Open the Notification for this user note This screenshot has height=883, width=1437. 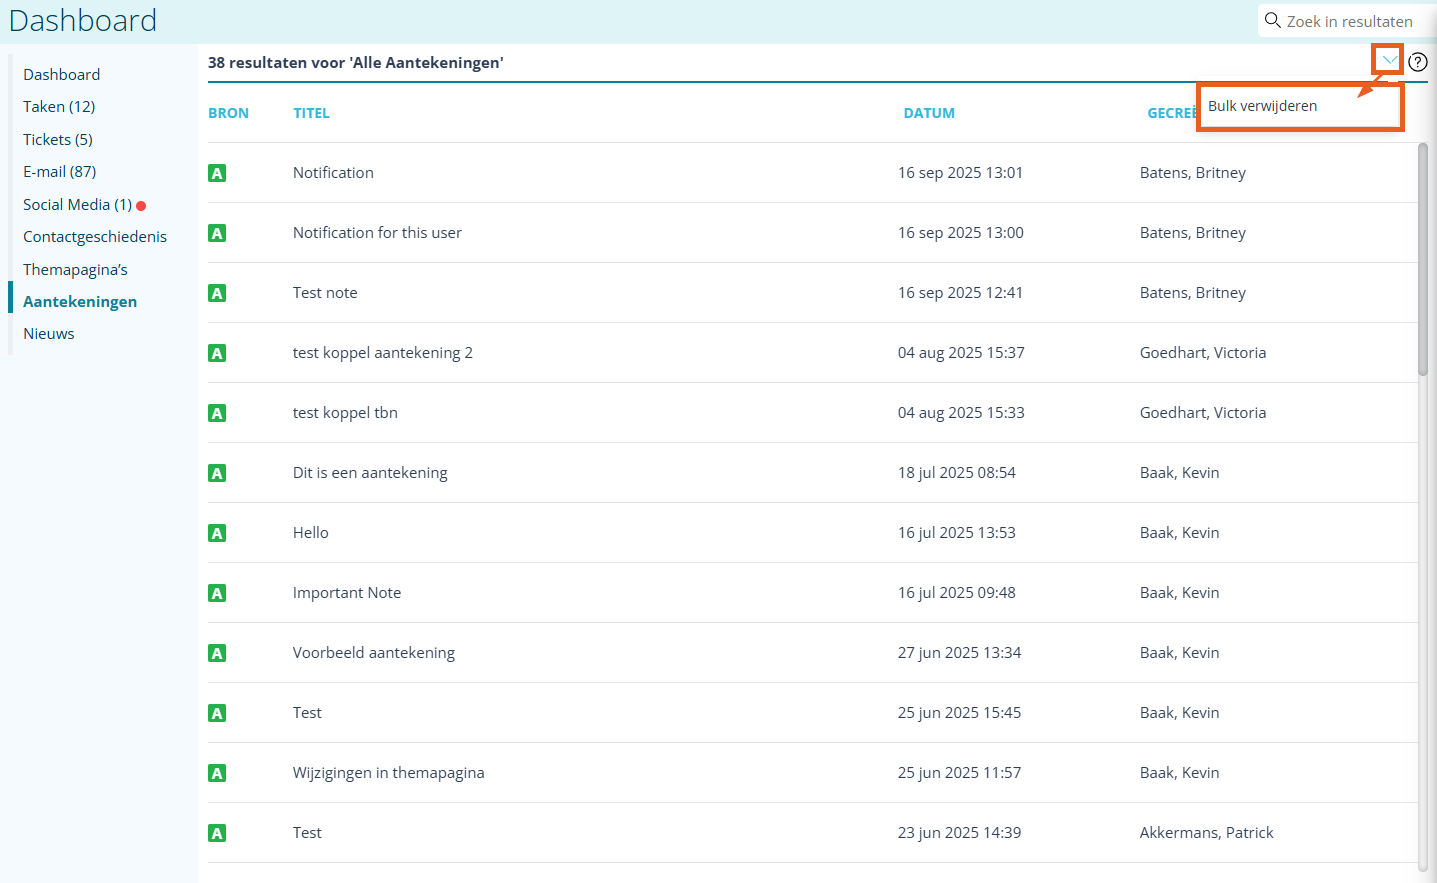(377, 233)
